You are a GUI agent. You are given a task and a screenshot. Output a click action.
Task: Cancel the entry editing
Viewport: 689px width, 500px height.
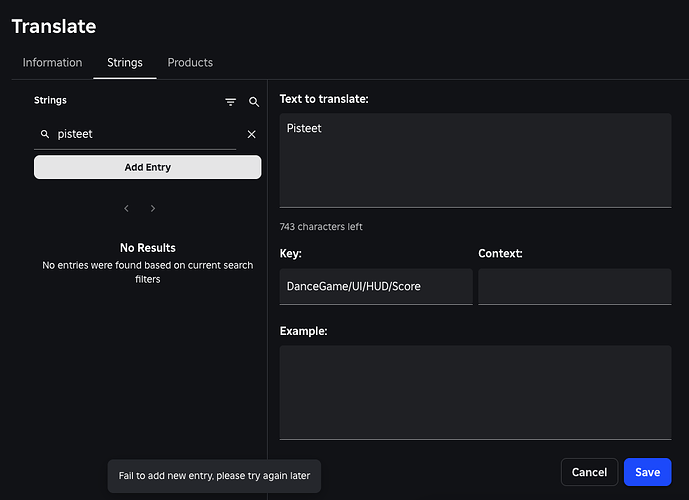(x=589, y=472)
